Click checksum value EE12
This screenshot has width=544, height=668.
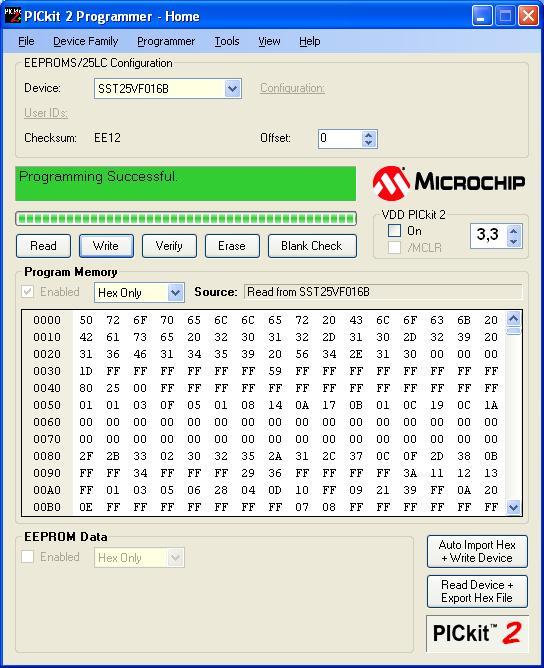(107, 138)
